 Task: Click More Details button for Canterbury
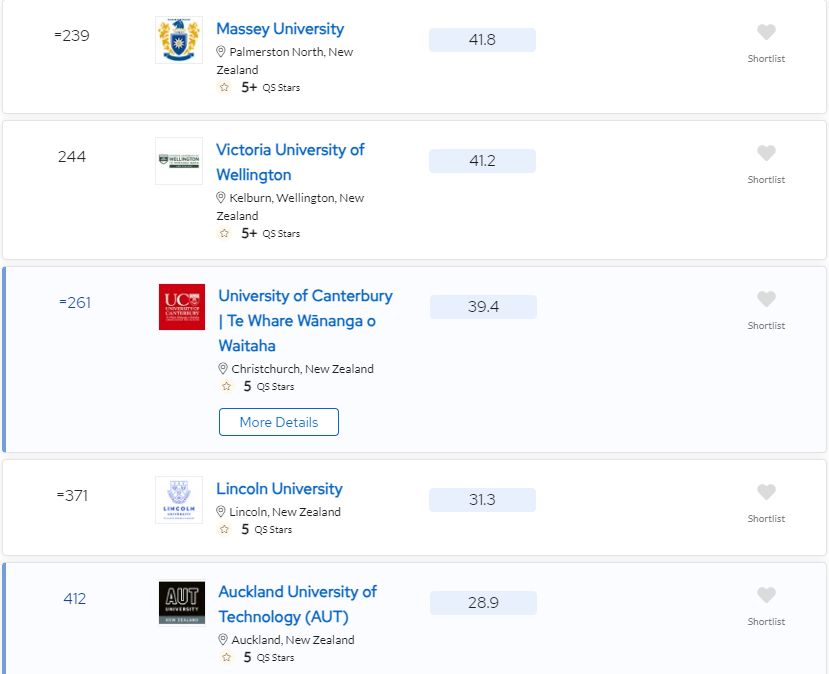279,422
